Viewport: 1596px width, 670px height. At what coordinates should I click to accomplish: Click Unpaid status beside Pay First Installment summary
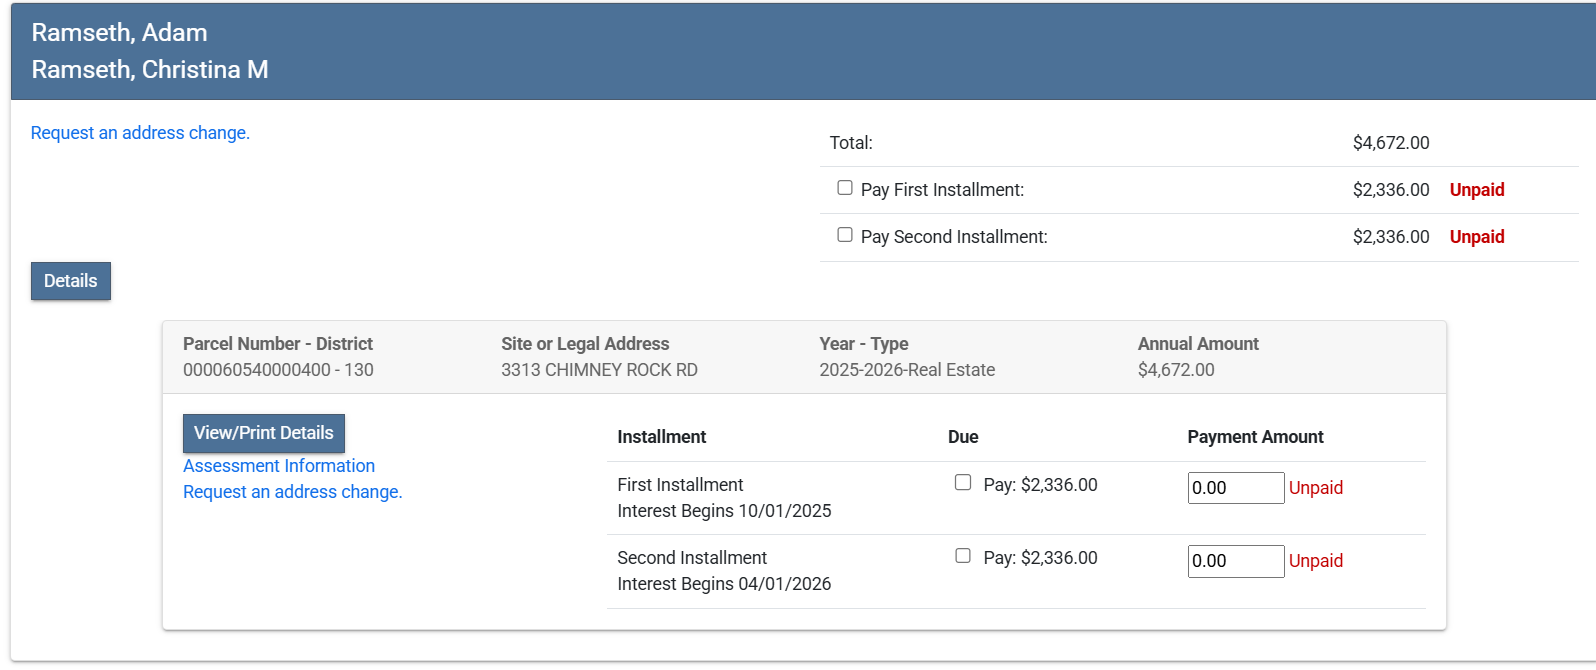(1476, 190)
